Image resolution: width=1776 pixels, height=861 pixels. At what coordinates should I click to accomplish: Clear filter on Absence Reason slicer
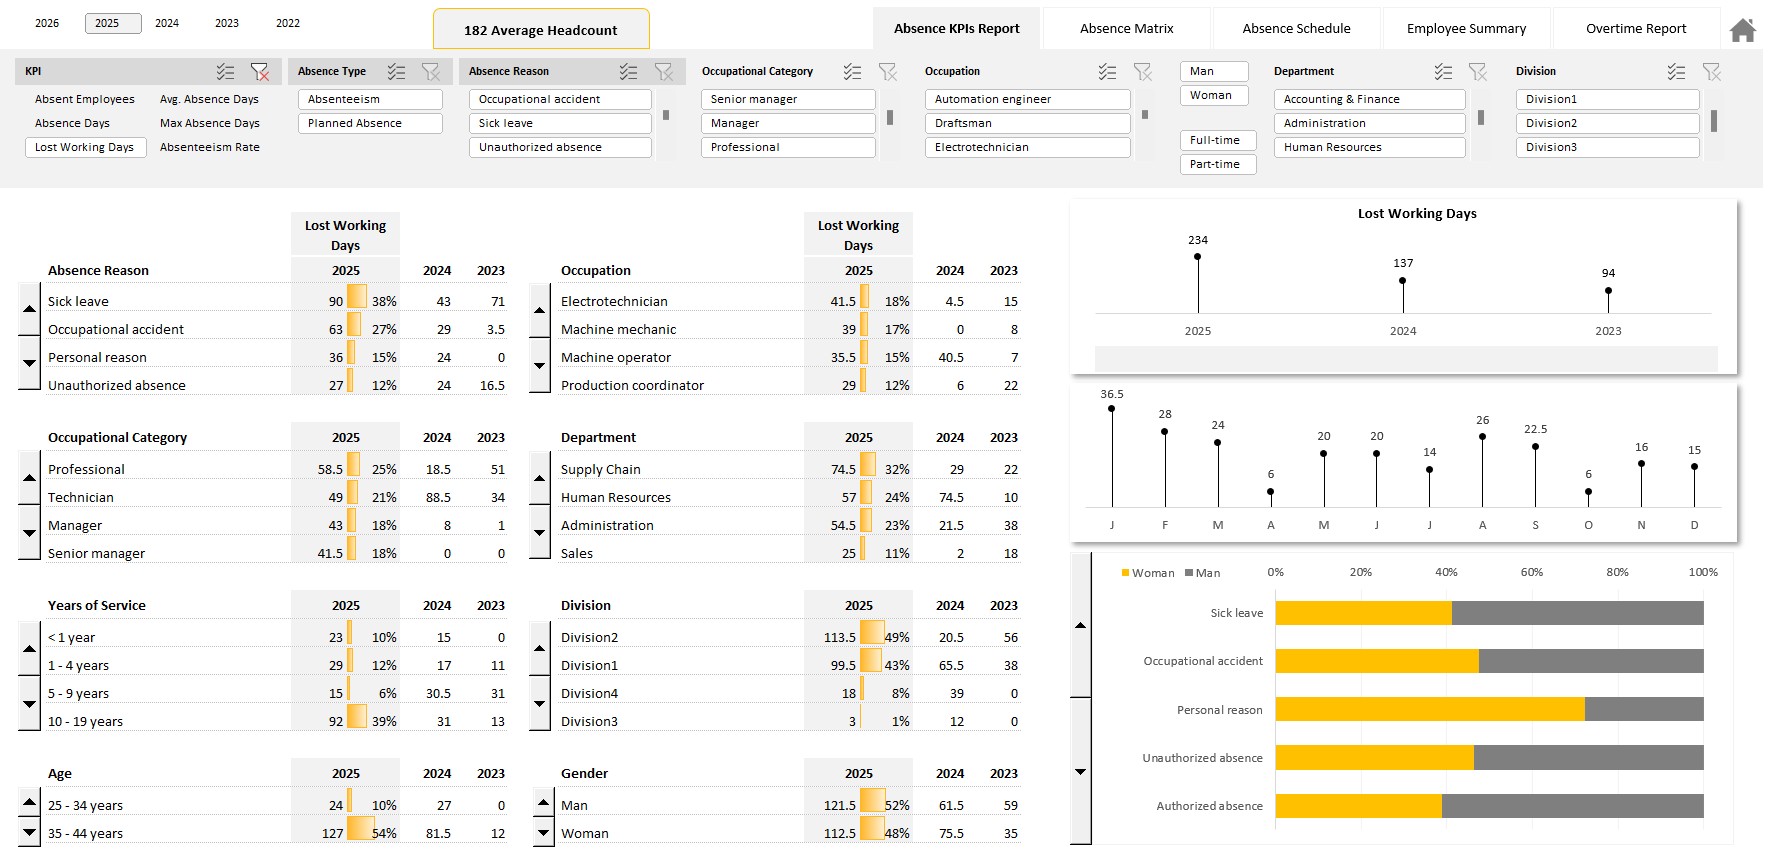[x=664, y=72]
